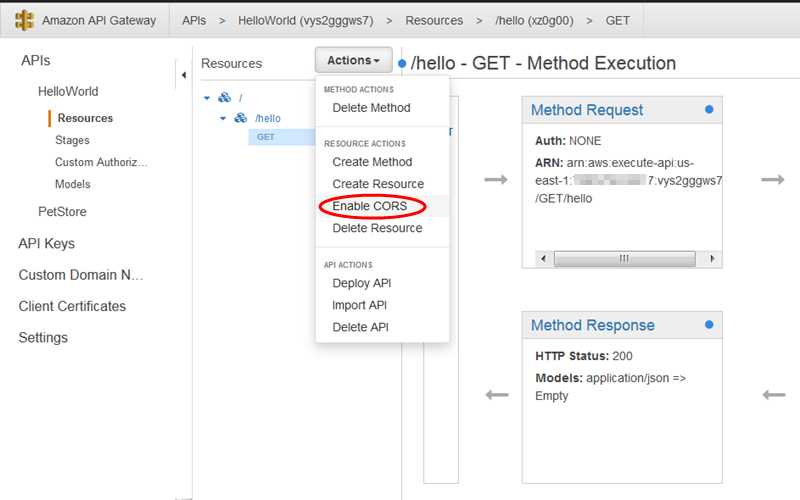Click the root resource icon in tree
The width and height of the screenshot is (800, 500).
click(224, 97)
